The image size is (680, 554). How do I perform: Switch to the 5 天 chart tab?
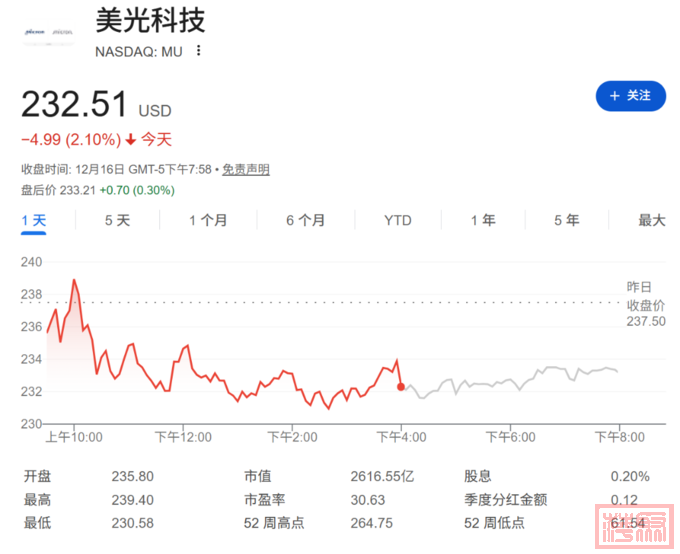coord(118,220)
